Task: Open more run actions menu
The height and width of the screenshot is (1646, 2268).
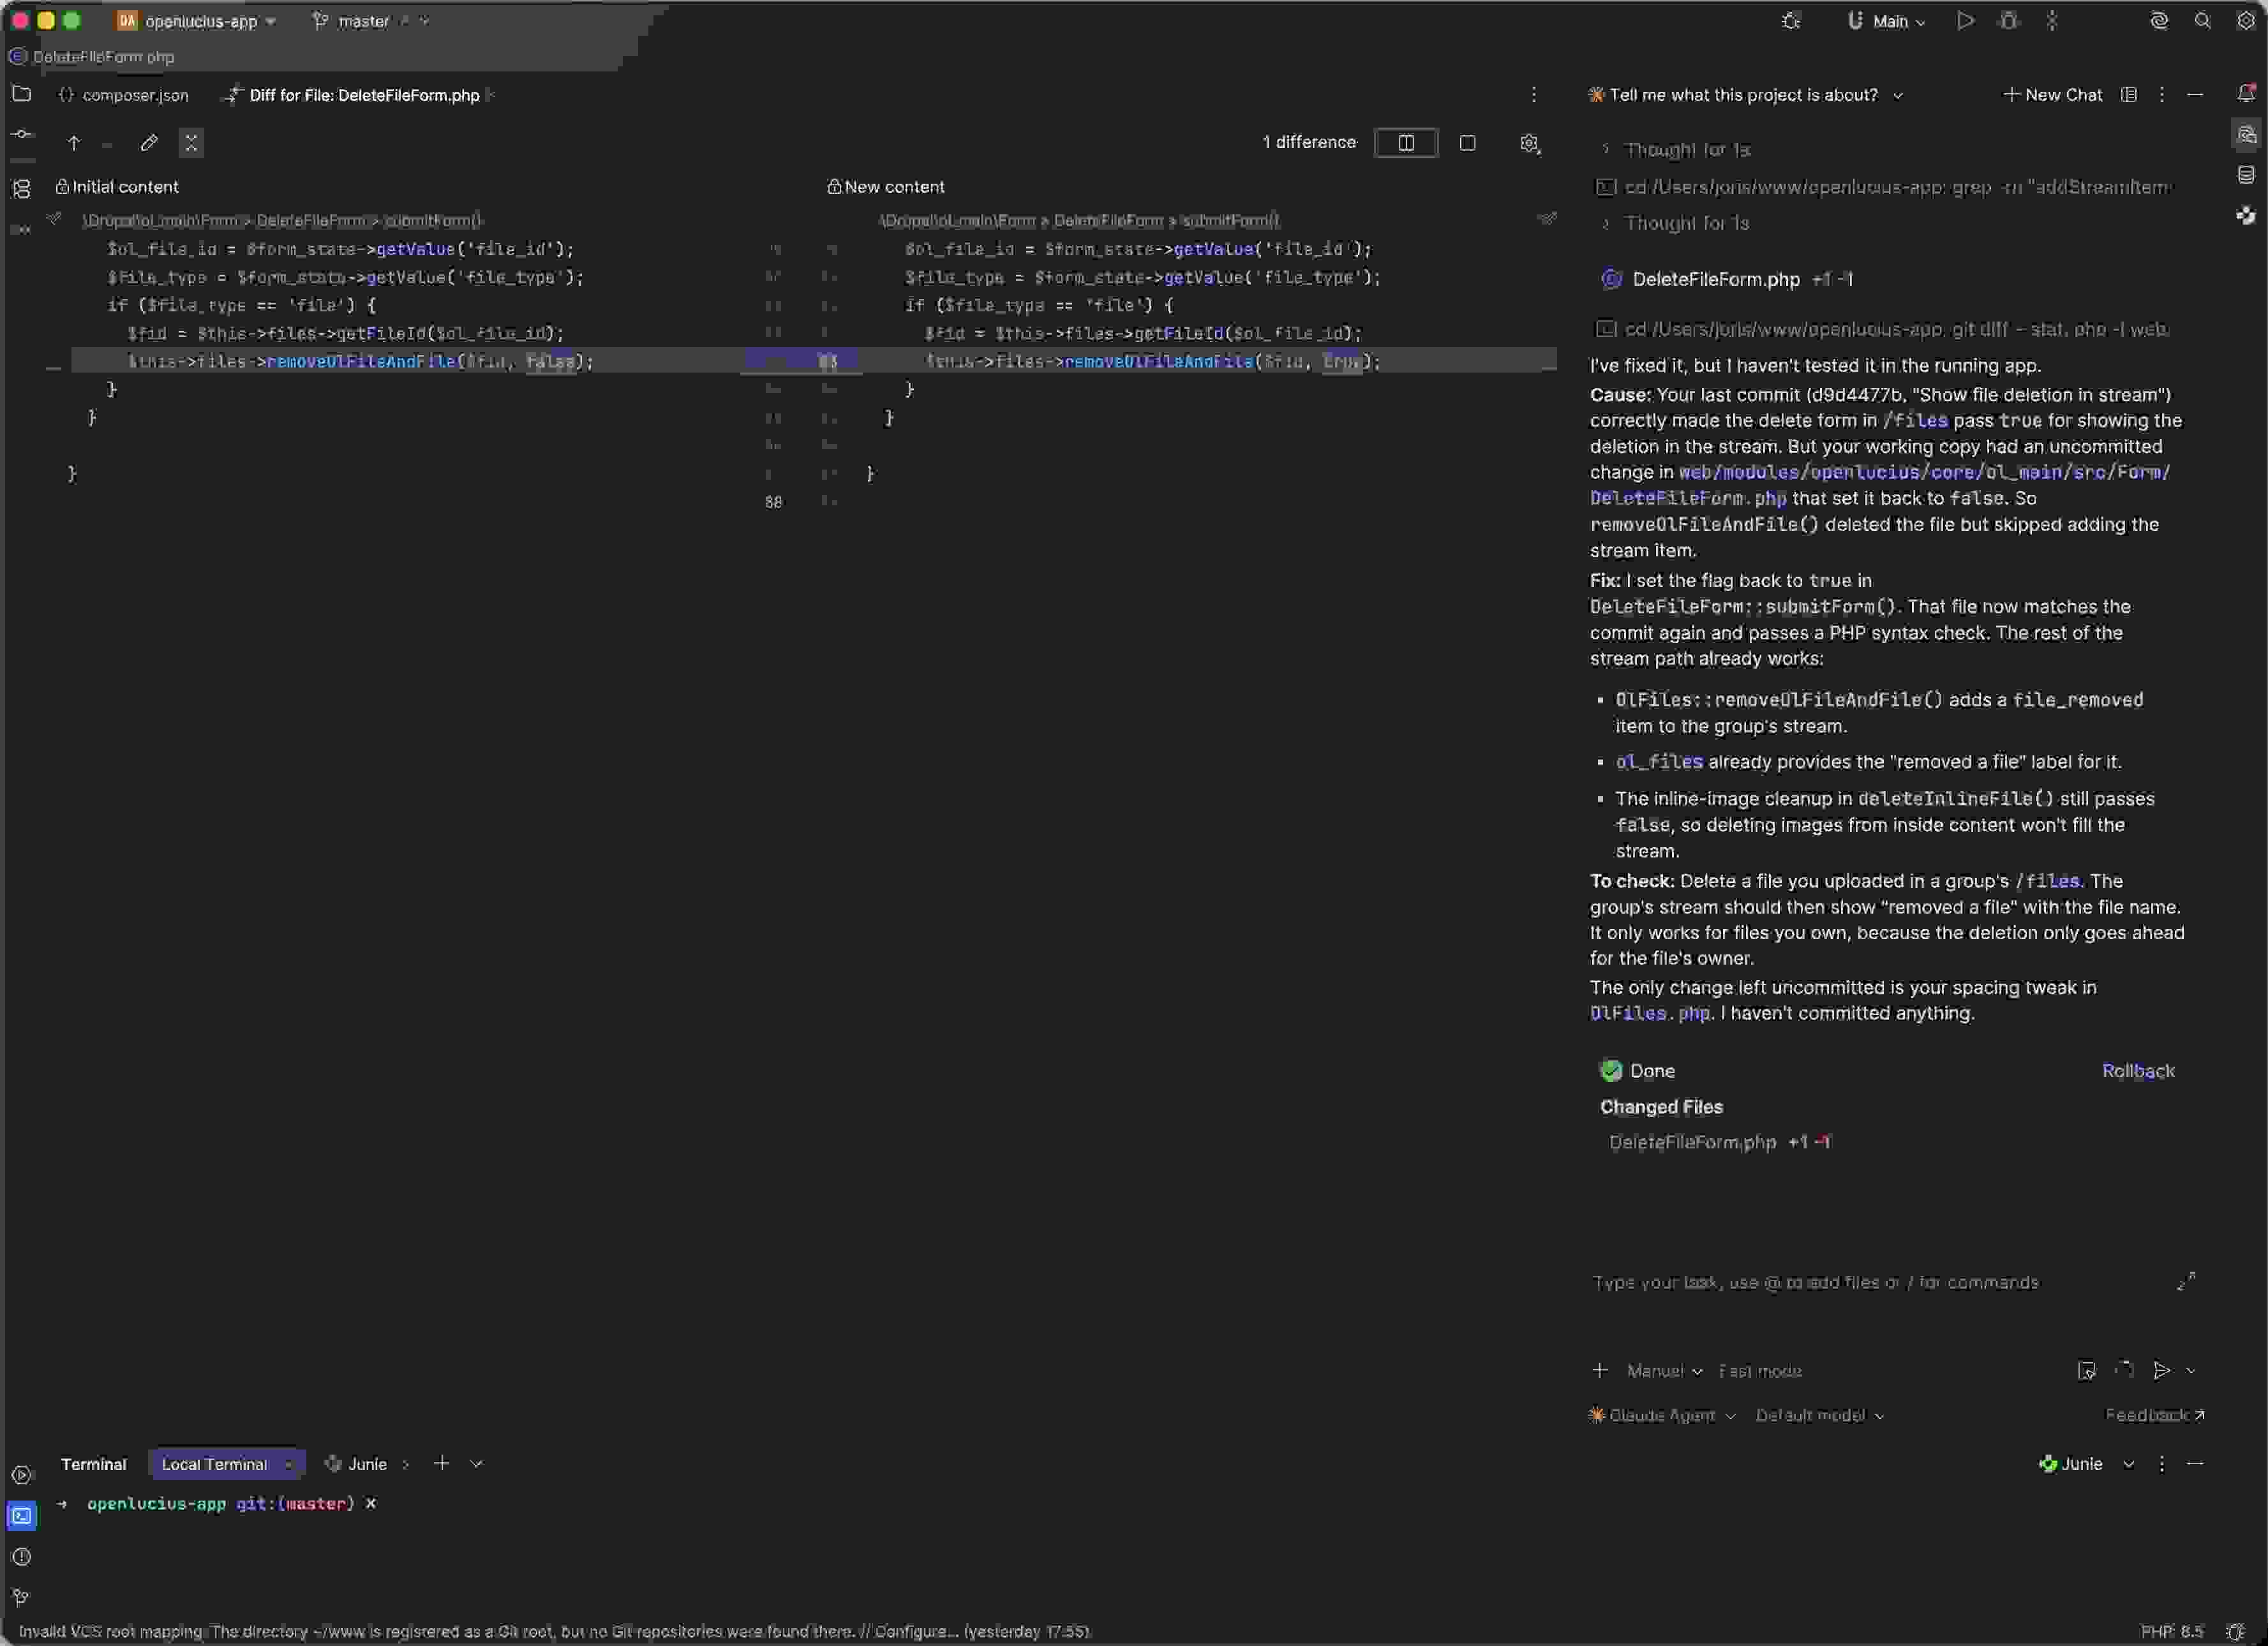Action: point(2052,21)
